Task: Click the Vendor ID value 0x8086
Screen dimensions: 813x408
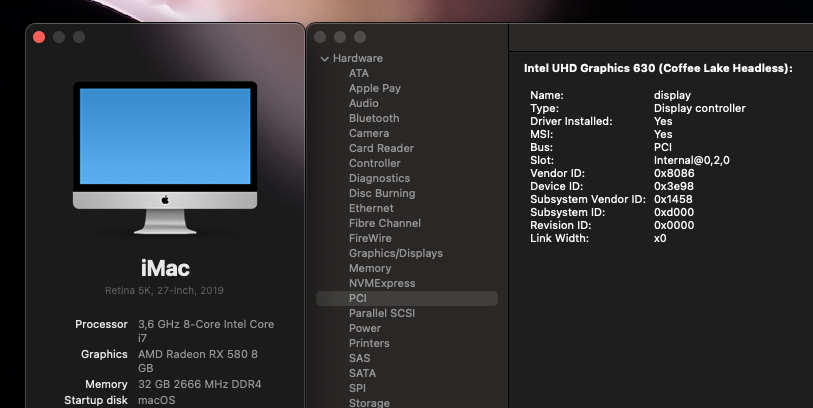Action: click(674, 174)
